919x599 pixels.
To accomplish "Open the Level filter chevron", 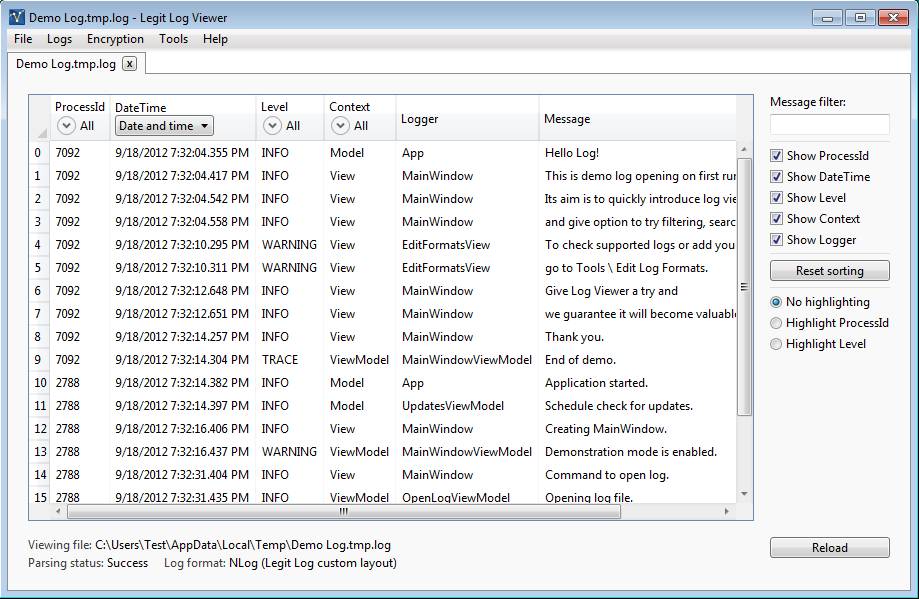I will click(272, 126).
